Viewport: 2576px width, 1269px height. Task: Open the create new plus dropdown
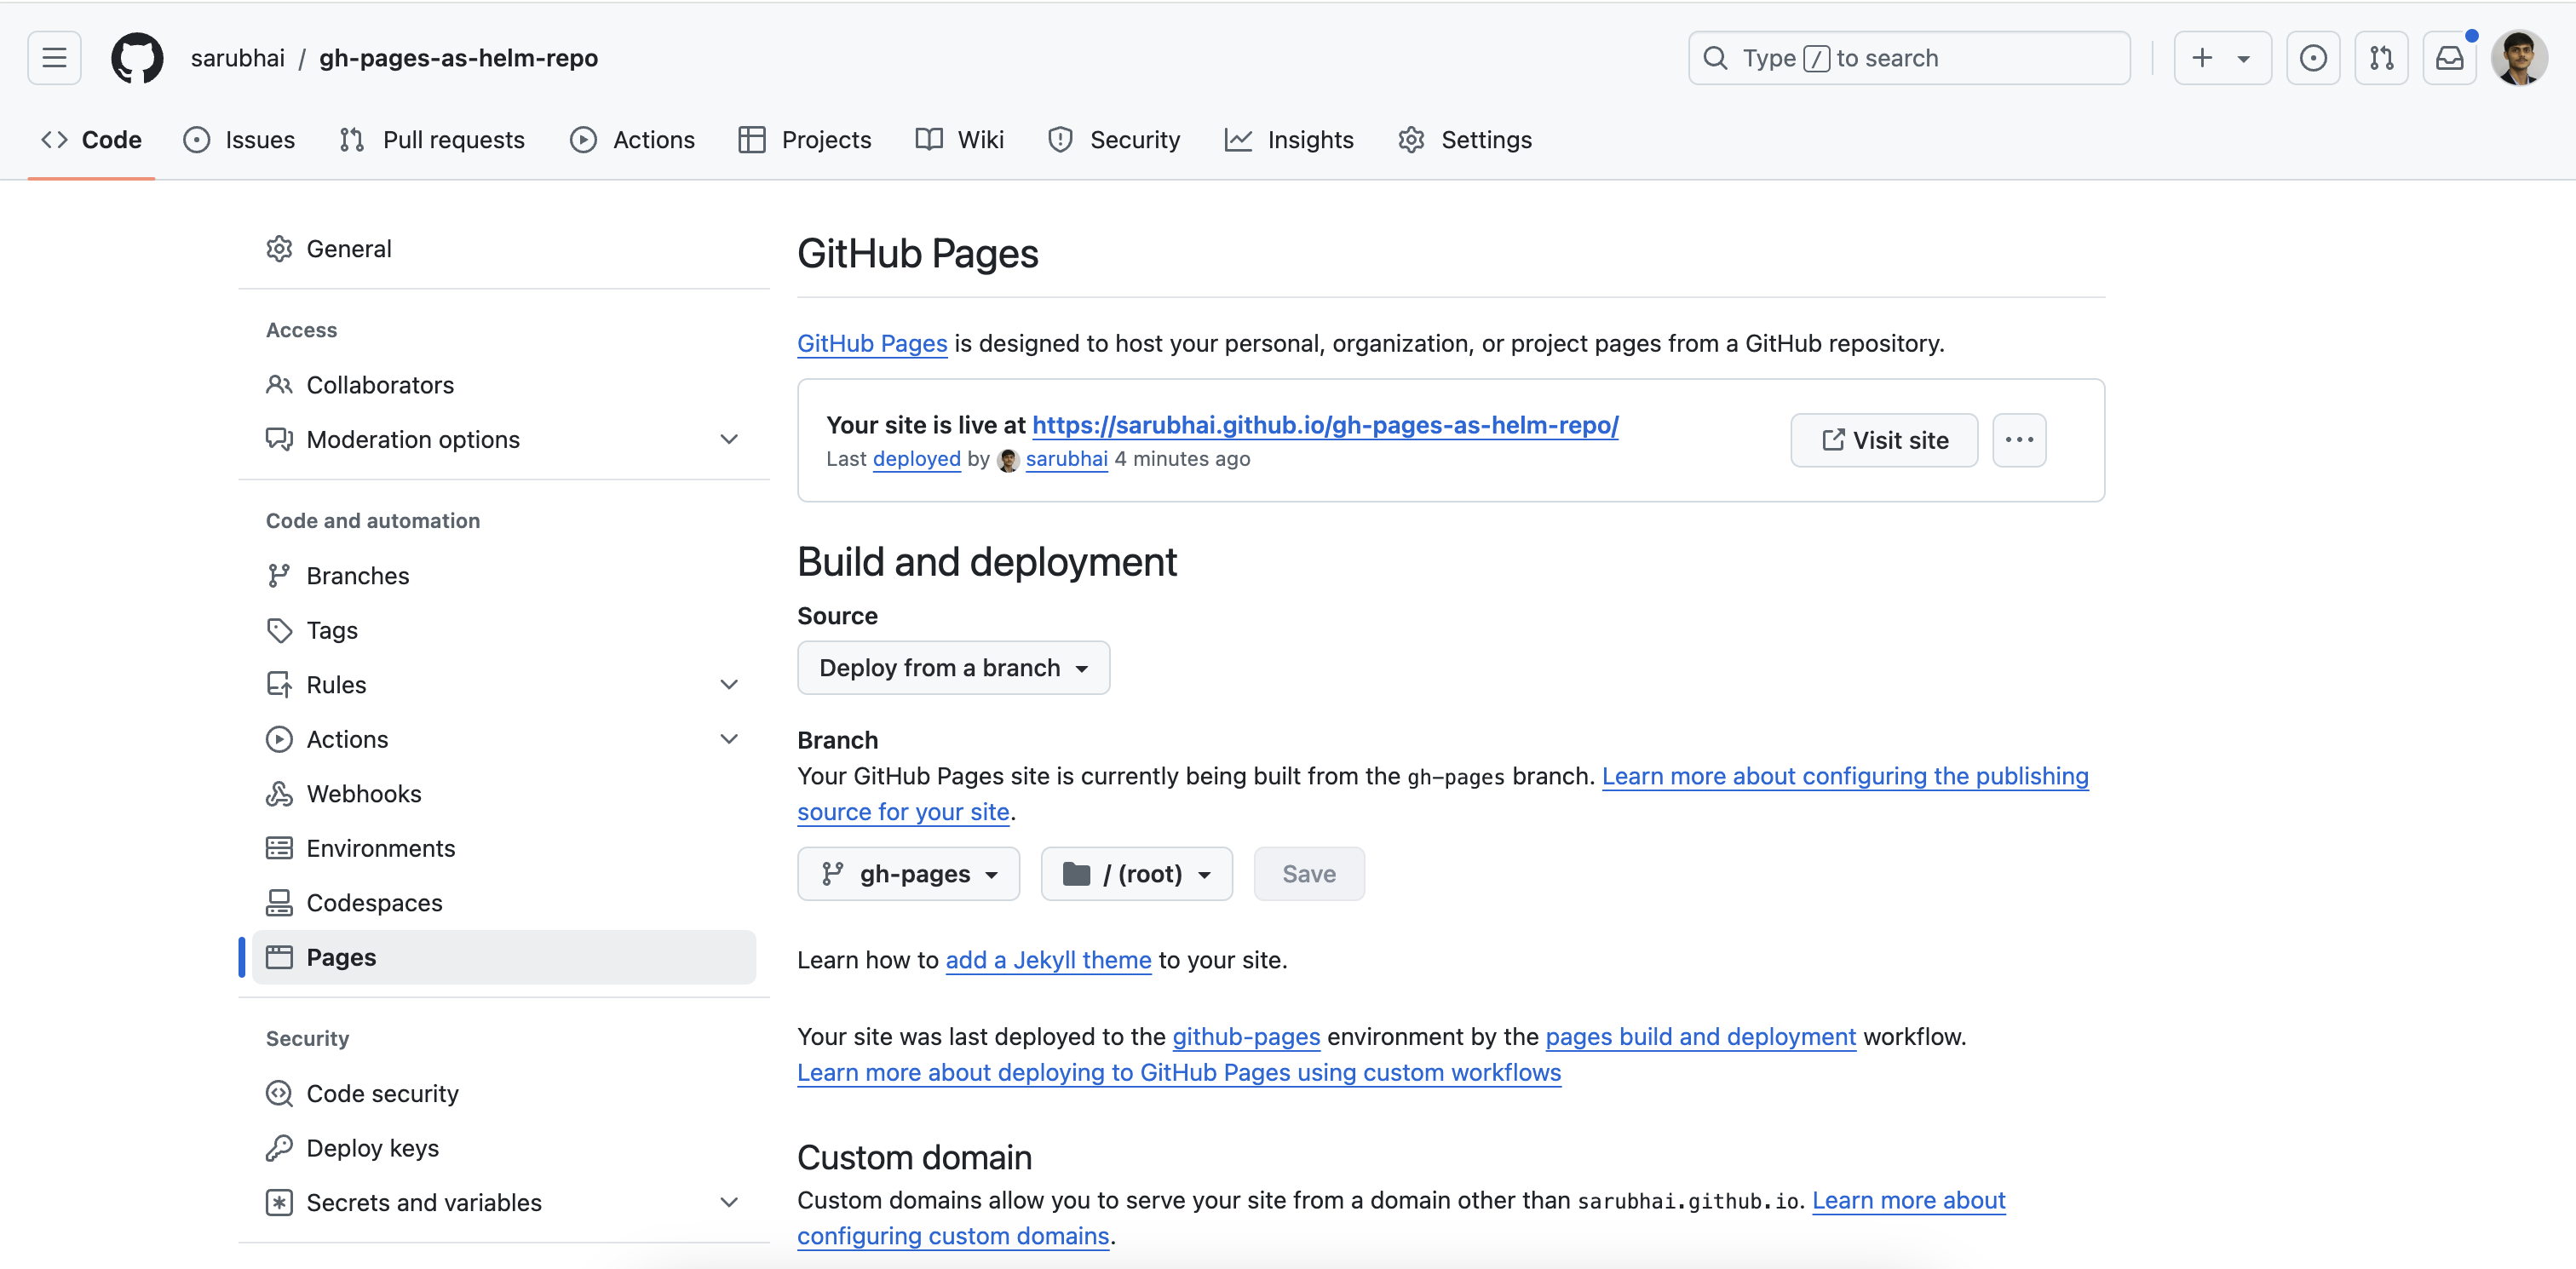pyautogui.click(x=2221, y=58)
